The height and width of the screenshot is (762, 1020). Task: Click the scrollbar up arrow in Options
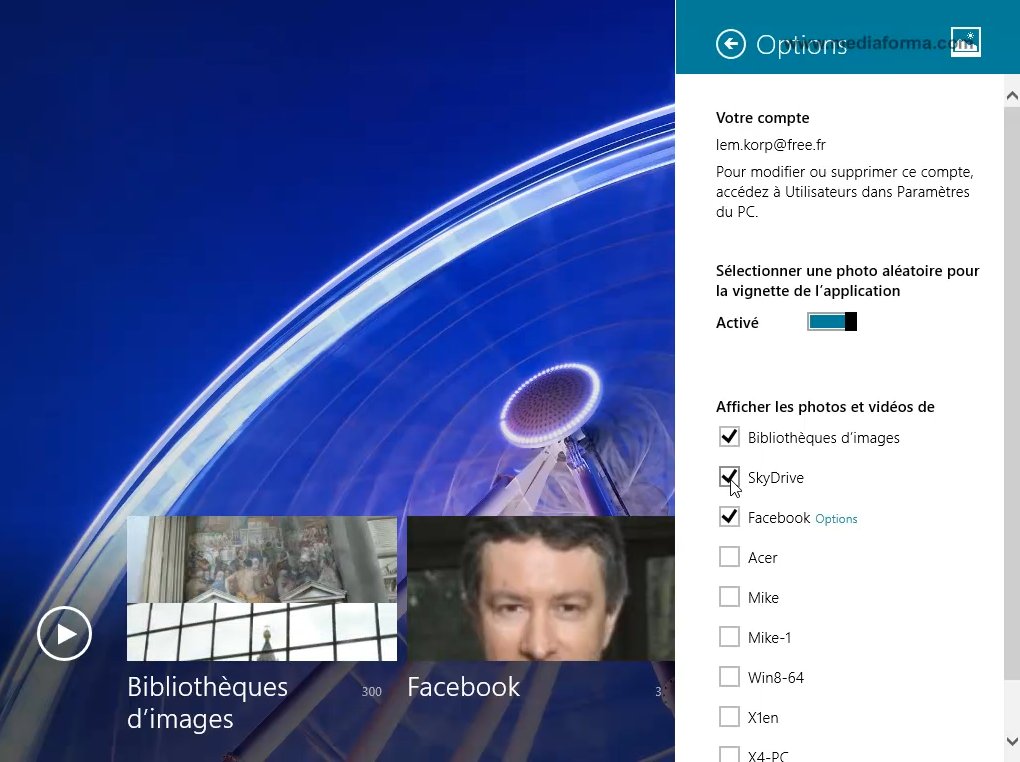[1011, 94]
